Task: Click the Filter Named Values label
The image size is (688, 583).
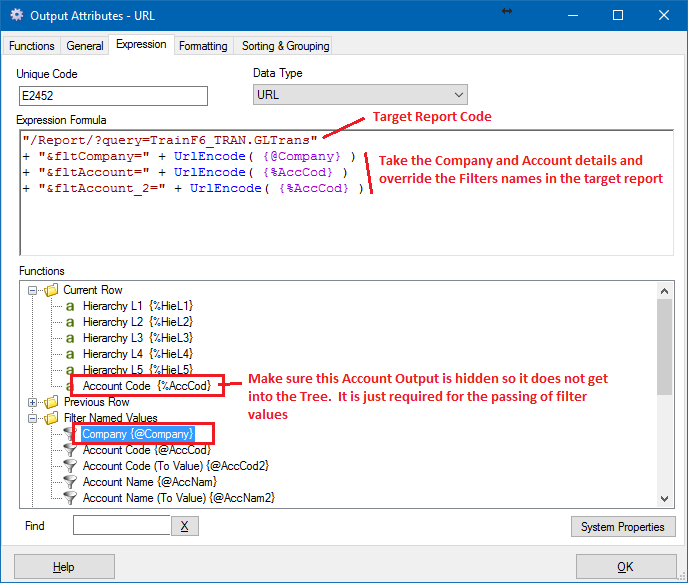Action: pos(111,418)
